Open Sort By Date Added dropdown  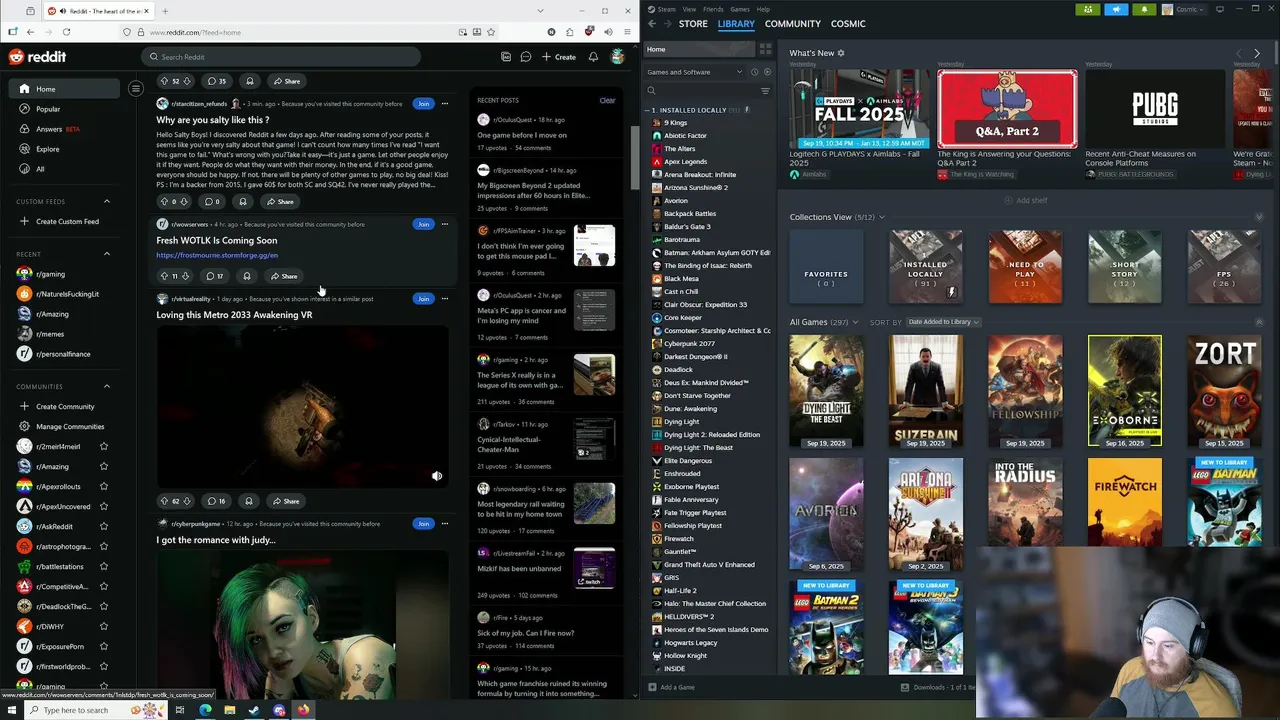tap(943, 322)
